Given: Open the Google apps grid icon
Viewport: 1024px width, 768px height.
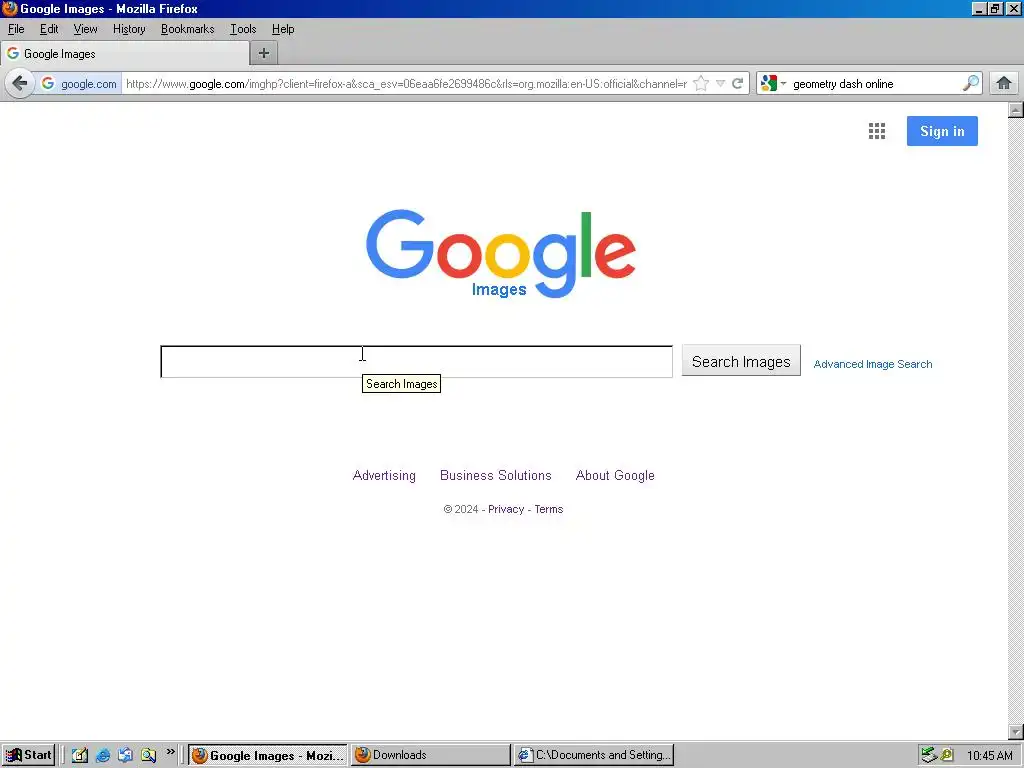Looking at the screenshot, I should [x=877, y=131].
